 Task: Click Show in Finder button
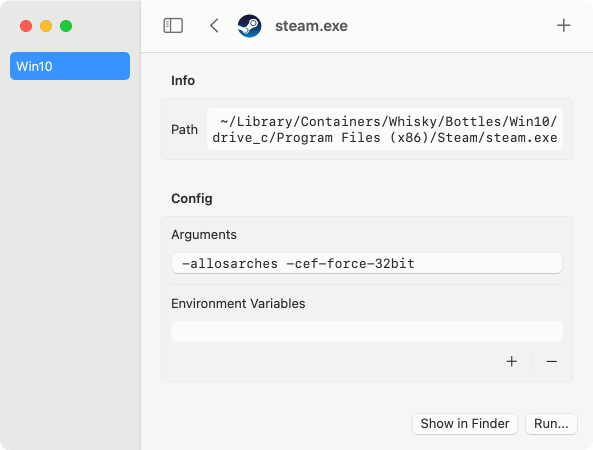(x=465, y=424)
